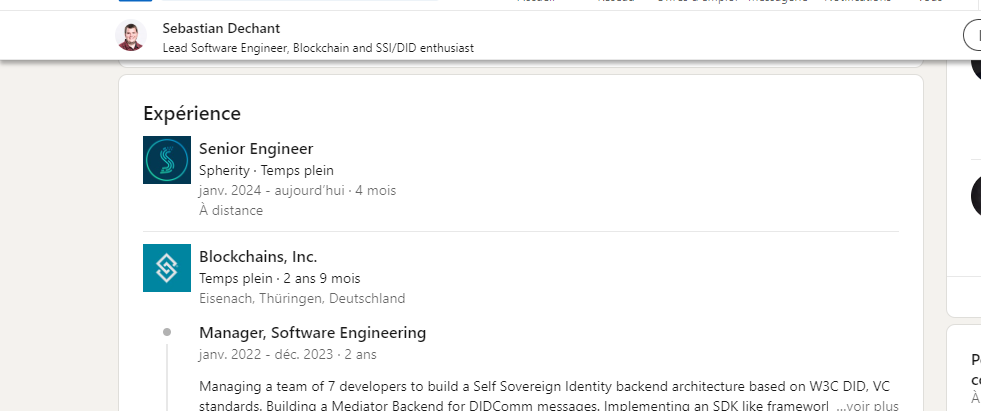Click the Managing a team of 7 developers description
This screenshot has height=411, width=981.
549,395
